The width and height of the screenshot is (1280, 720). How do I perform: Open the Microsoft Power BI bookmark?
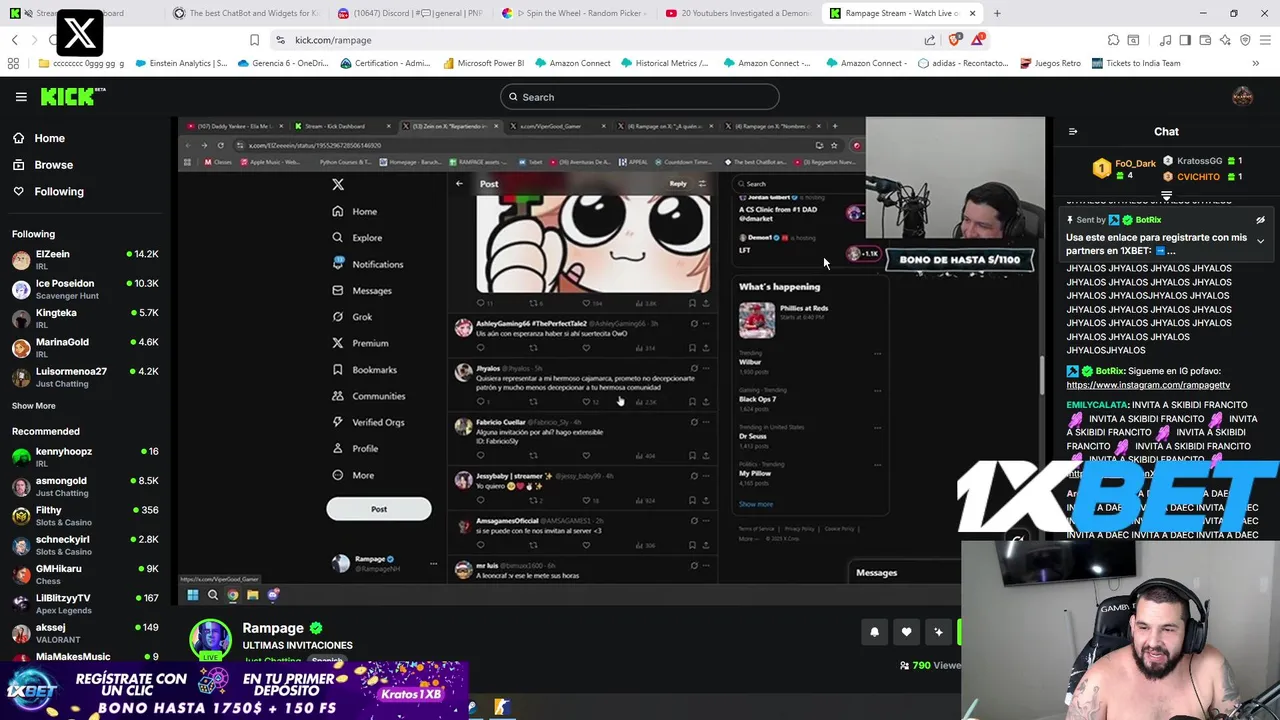[482, 63]
